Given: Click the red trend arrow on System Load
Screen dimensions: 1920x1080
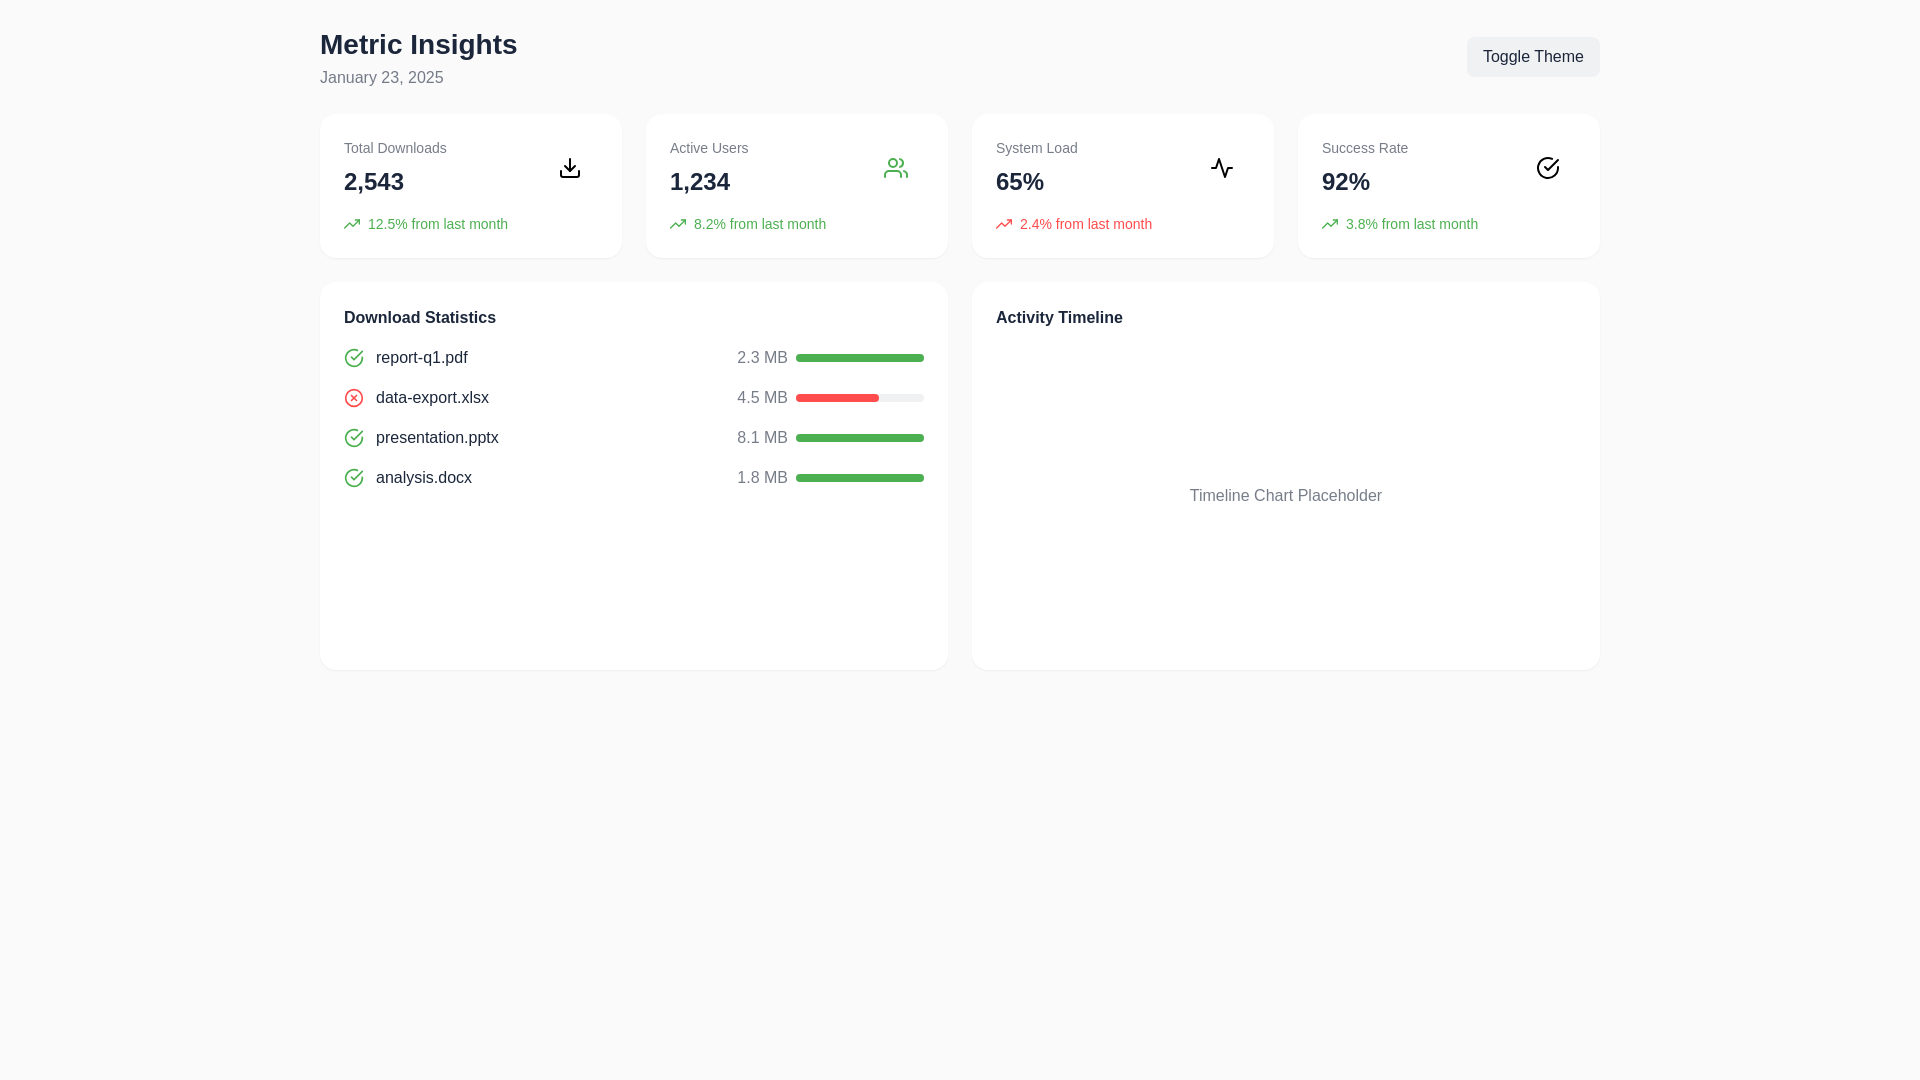Looking at the screenshot, I should click(1003, 224).
